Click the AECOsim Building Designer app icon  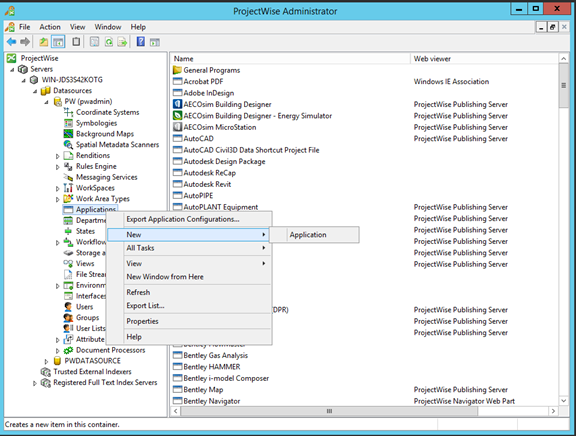coord(177,104)
